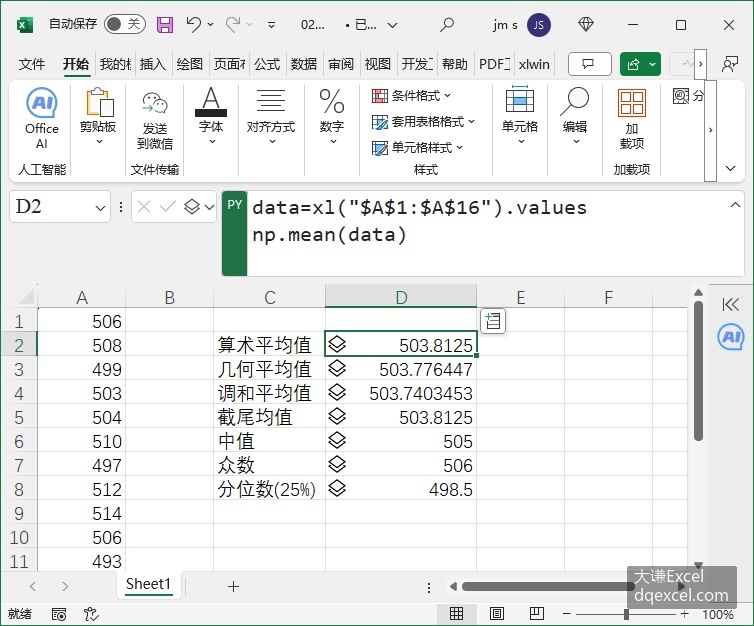
Task: Select the Sheet1 worksheet tab
Action: tap(148, 584)
